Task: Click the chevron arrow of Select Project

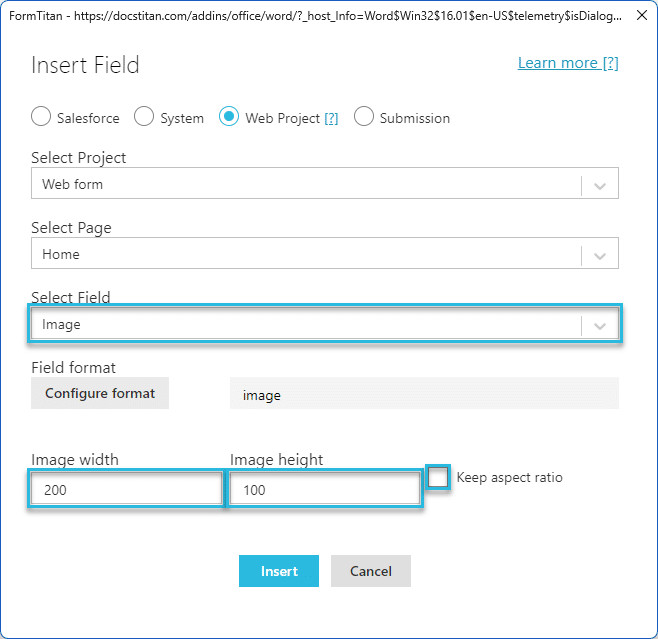Action: click(599, 185)
